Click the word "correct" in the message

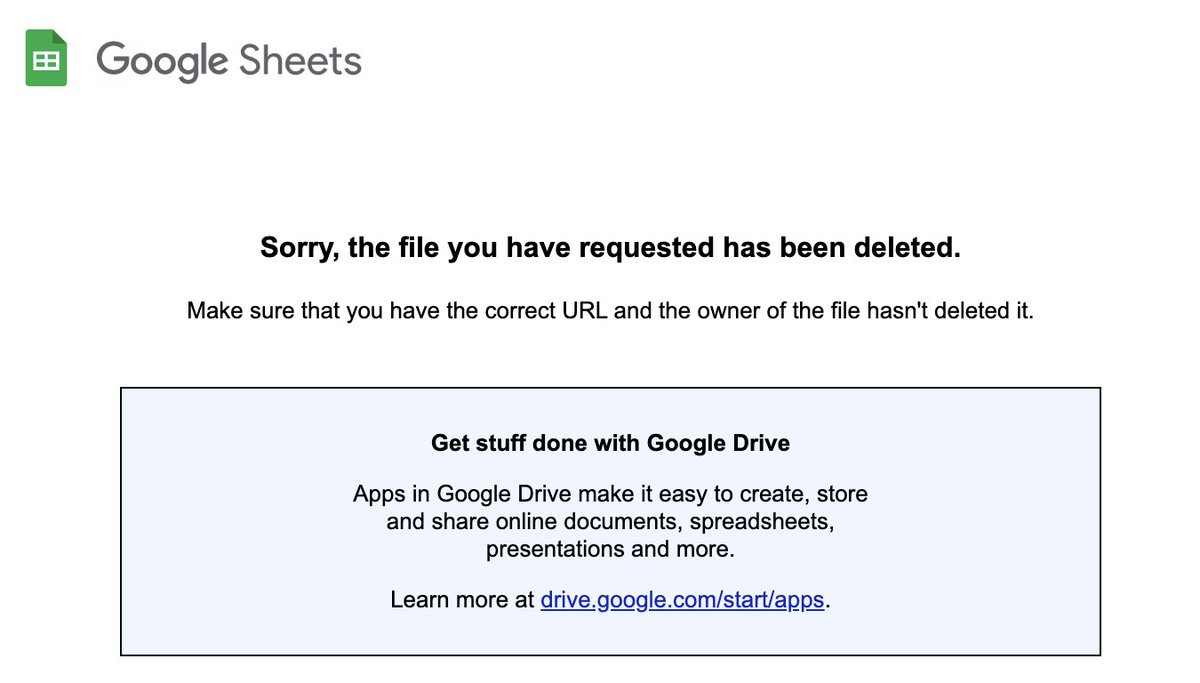pyautogui.click(x=508, y=311)
